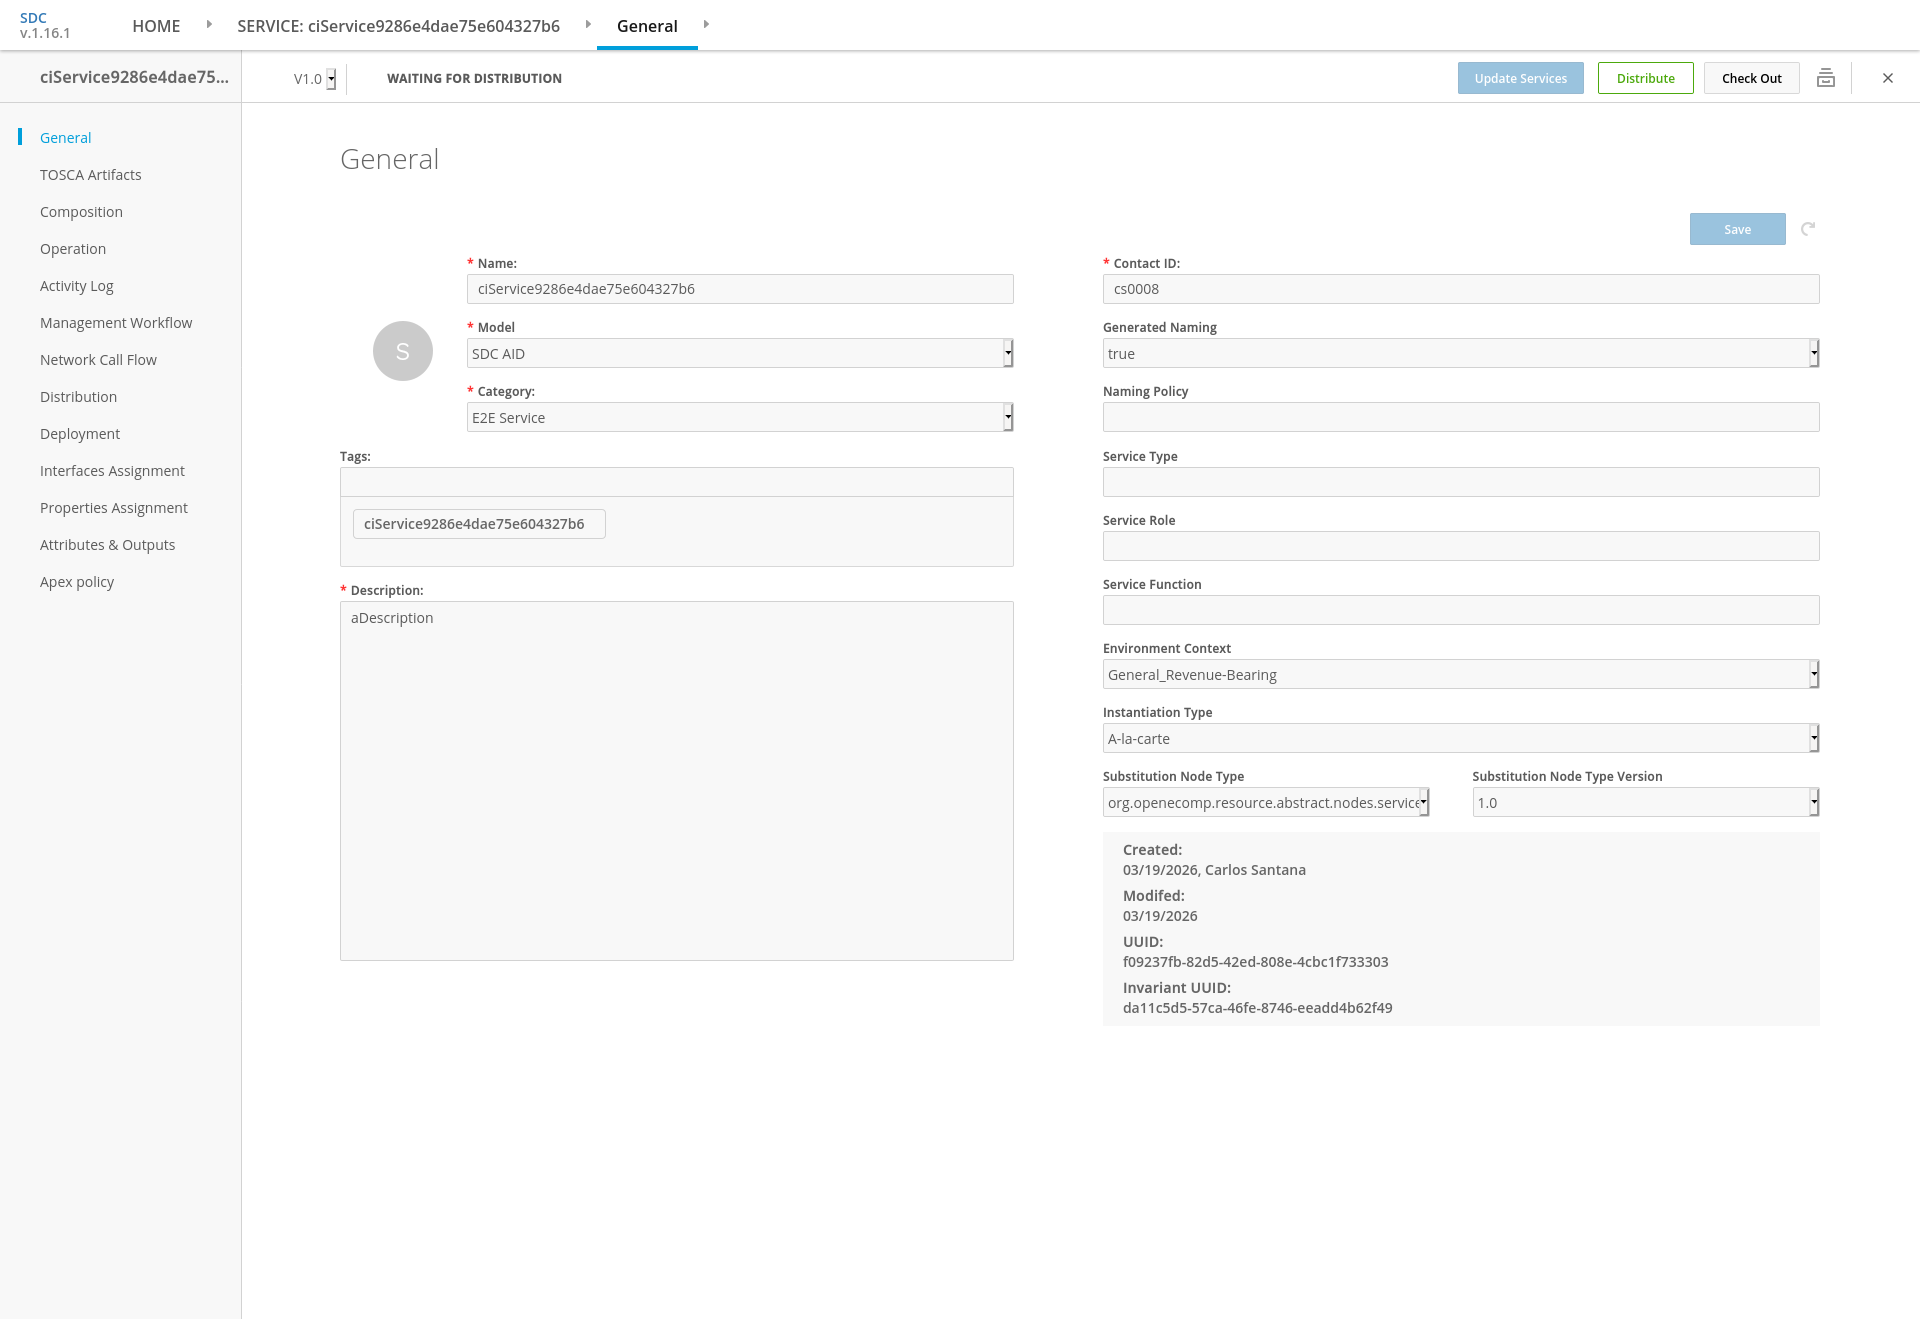Image resolution: width=1920 pixels, height=1319 pixels.
Task: Click the Check Out button
Action: (1751, 78)
